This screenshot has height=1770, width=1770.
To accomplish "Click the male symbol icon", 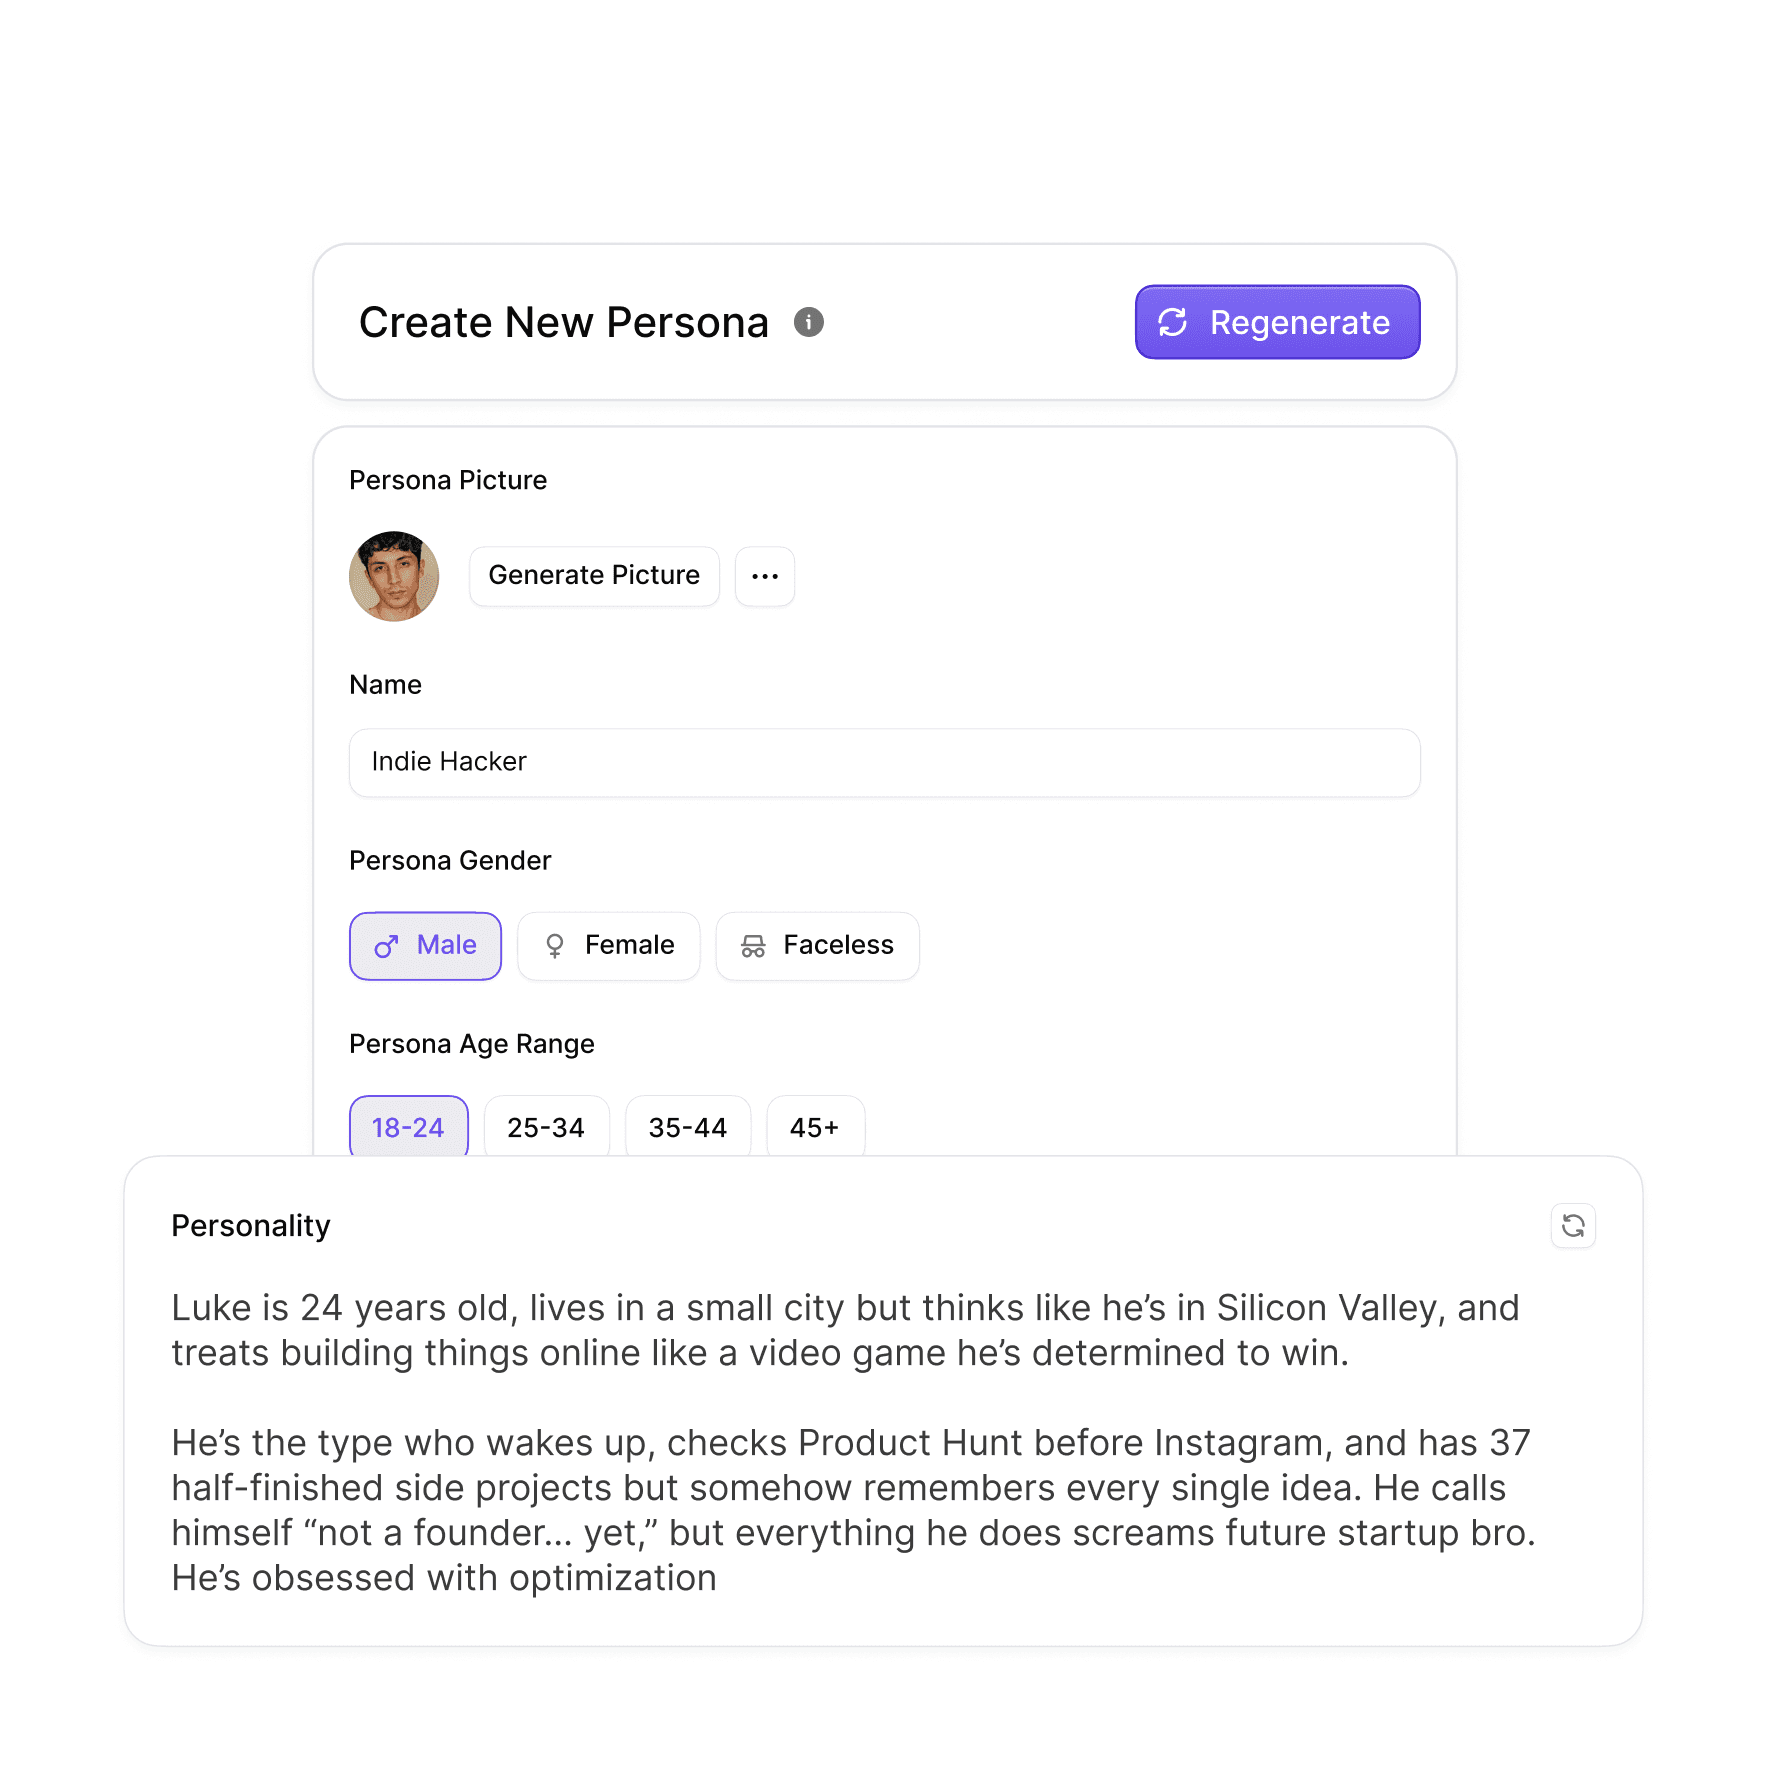I will pyautogui.click(x=386, y=946).
